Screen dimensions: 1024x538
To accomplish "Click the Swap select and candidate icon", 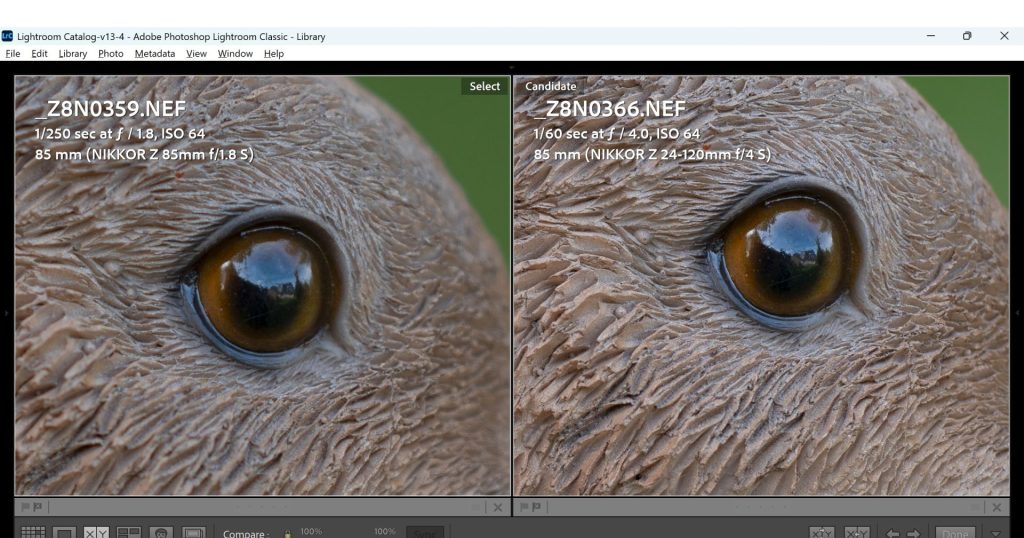I will (822, 533).
